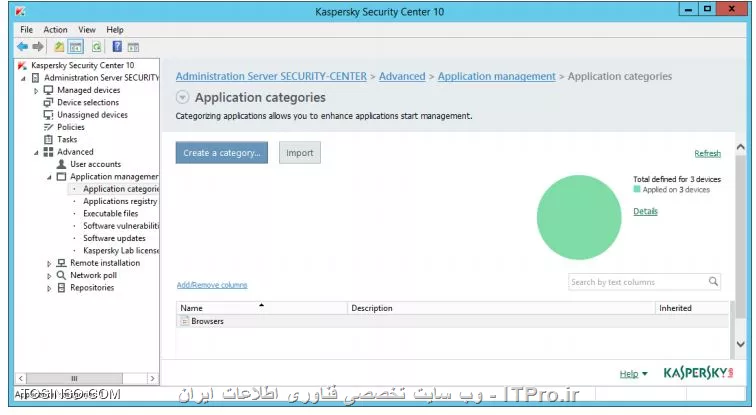Click the Add/Remove columns link

[212, 285]
